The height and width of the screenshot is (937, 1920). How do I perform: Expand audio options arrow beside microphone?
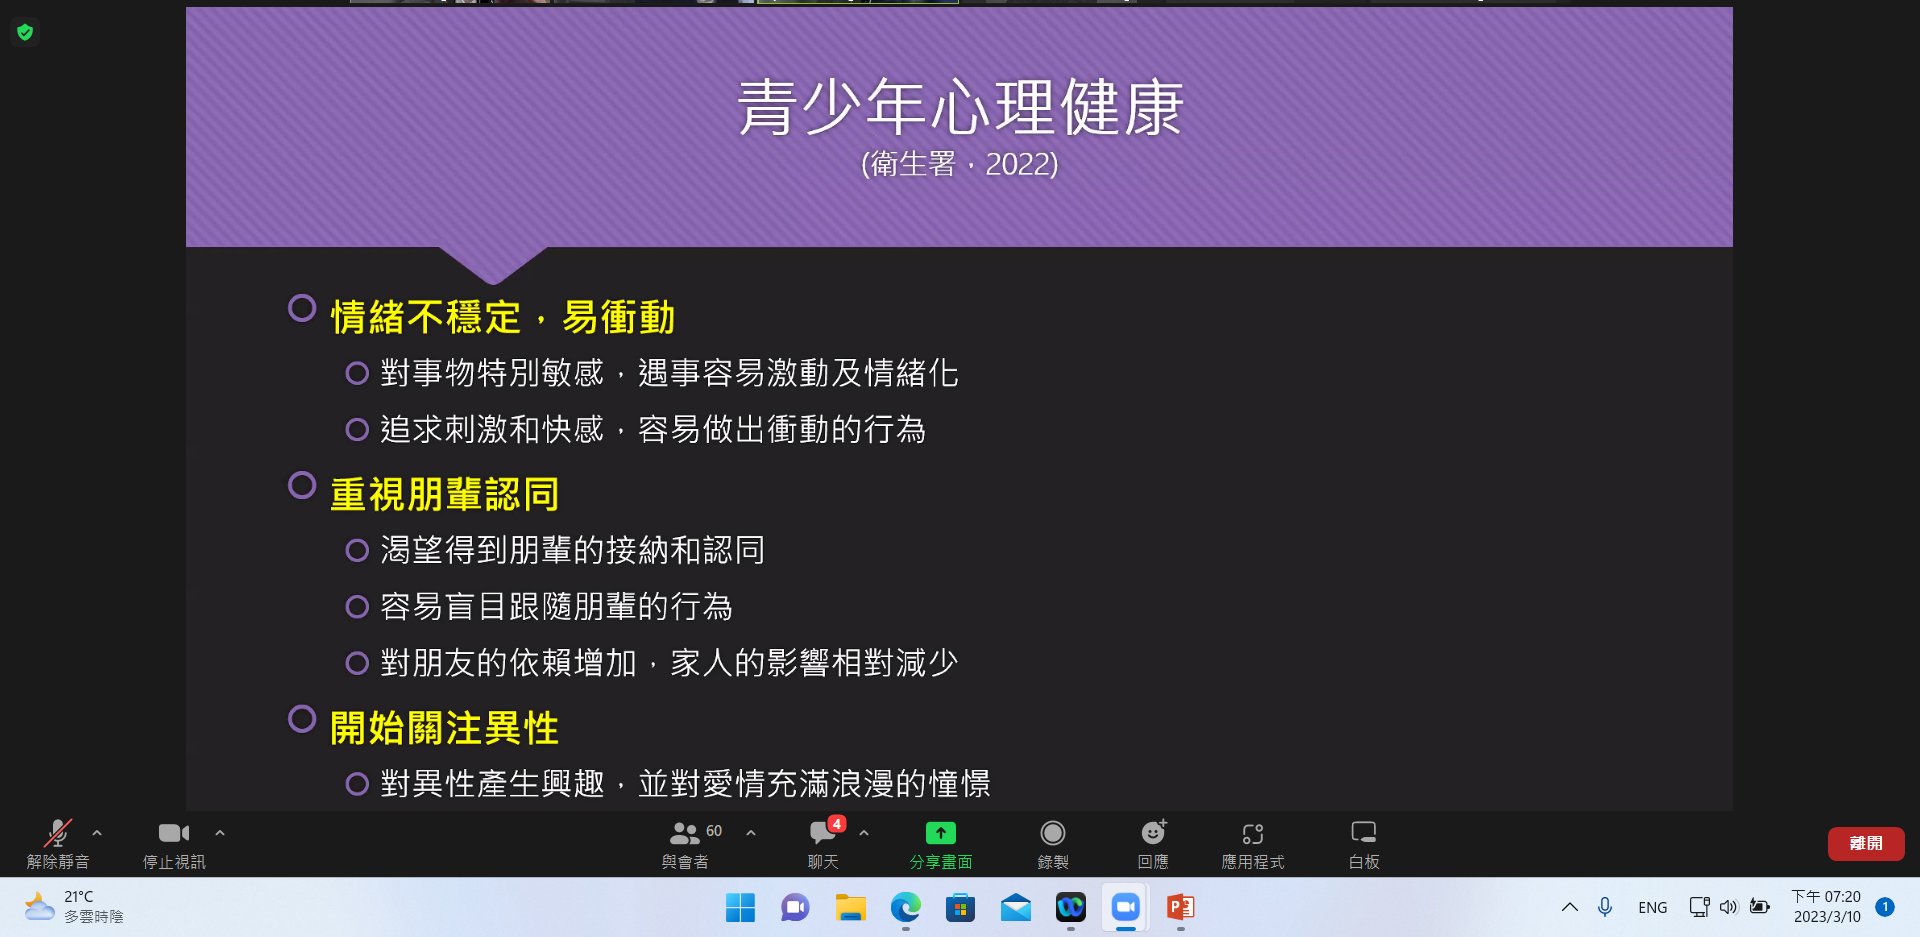(97, 833)
